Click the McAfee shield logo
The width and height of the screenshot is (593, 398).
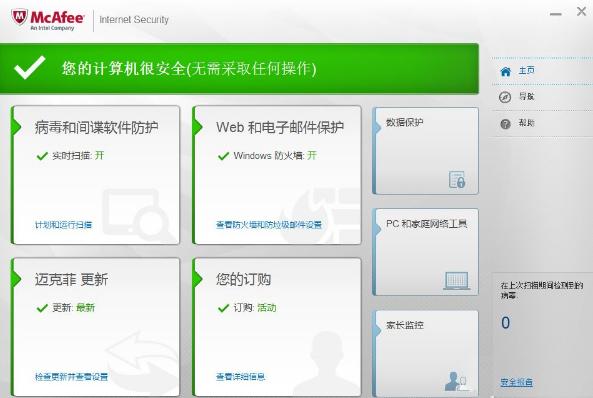(x=19, y=18)
